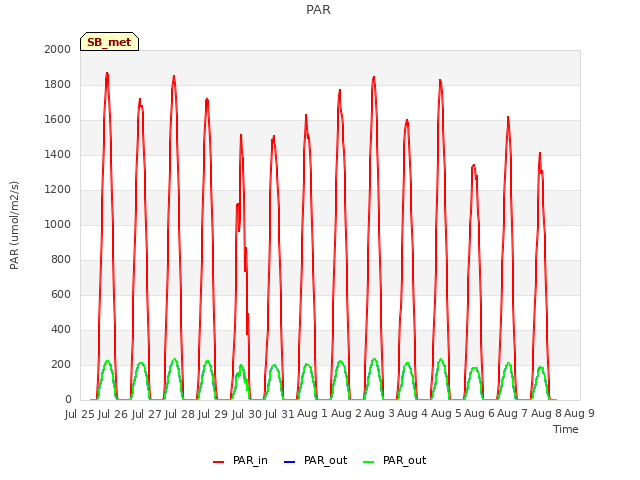Click the Jul 29 x-axis date label
640x480 pixels.
point(213,414)
